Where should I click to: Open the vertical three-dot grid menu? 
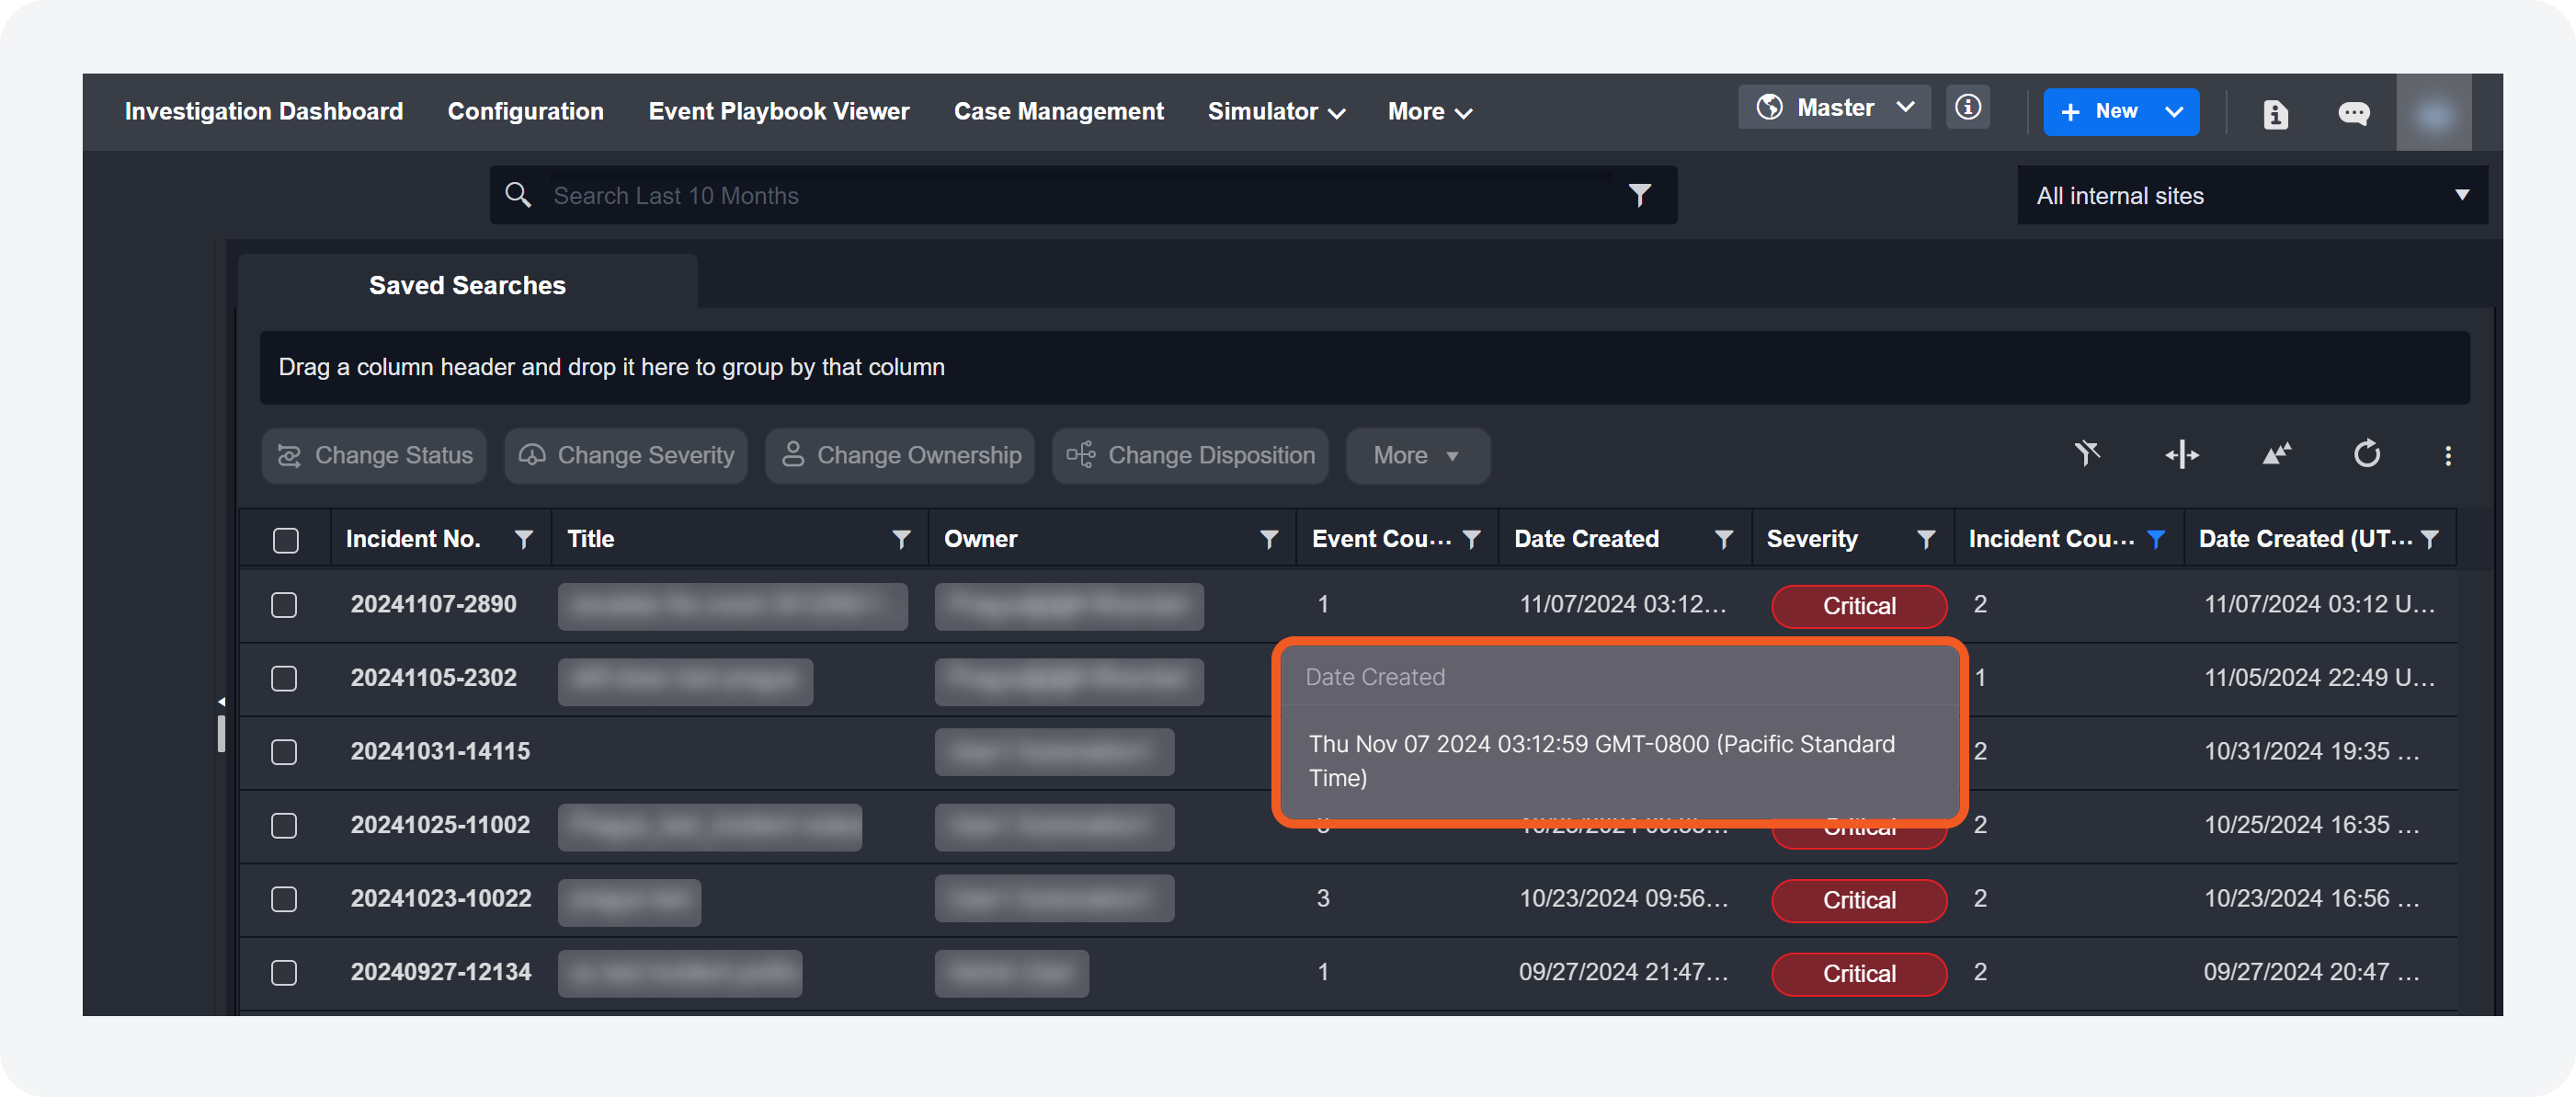tap(2447, 456)
